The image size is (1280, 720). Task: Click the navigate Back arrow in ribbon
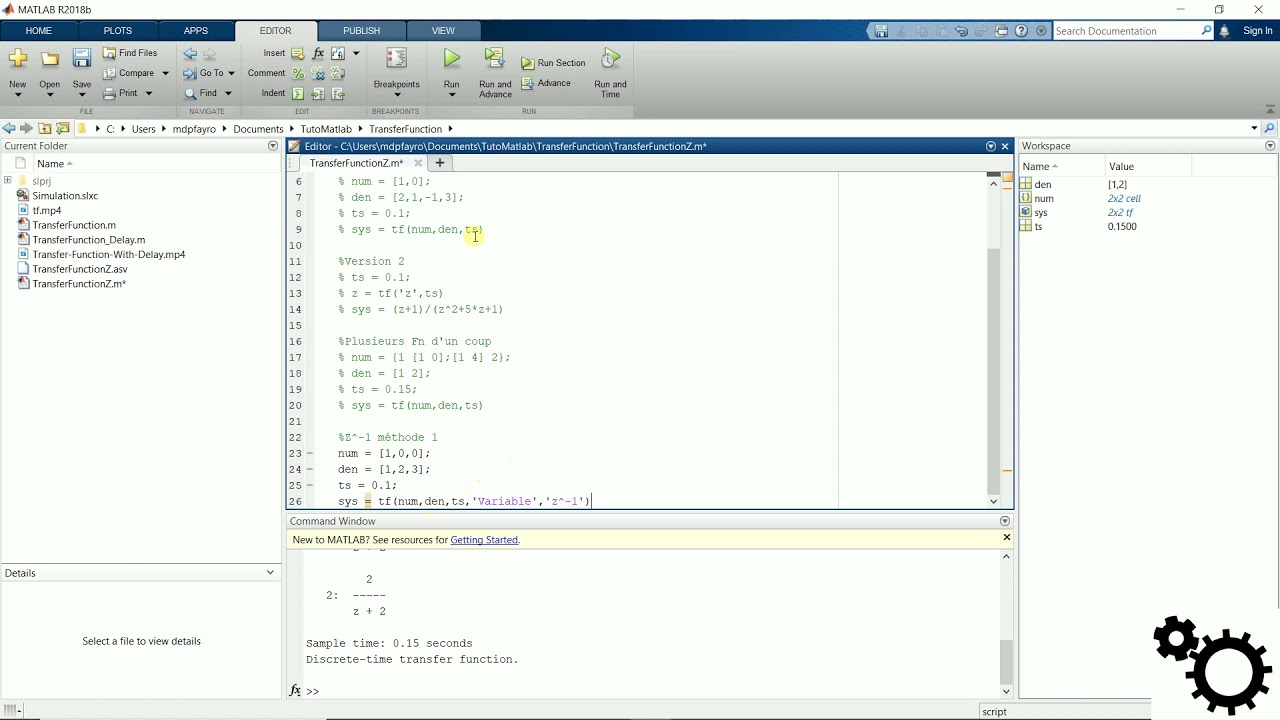190,54
